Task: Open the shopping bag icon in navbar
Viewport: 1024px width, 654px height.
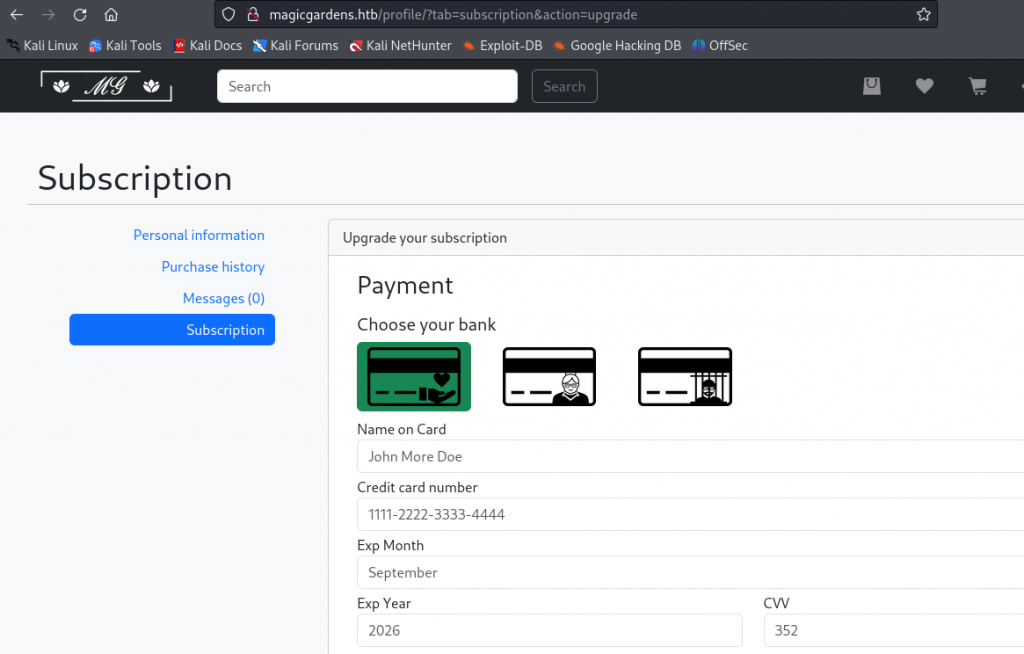Action: pyautogui.click(x=872, y=86)
